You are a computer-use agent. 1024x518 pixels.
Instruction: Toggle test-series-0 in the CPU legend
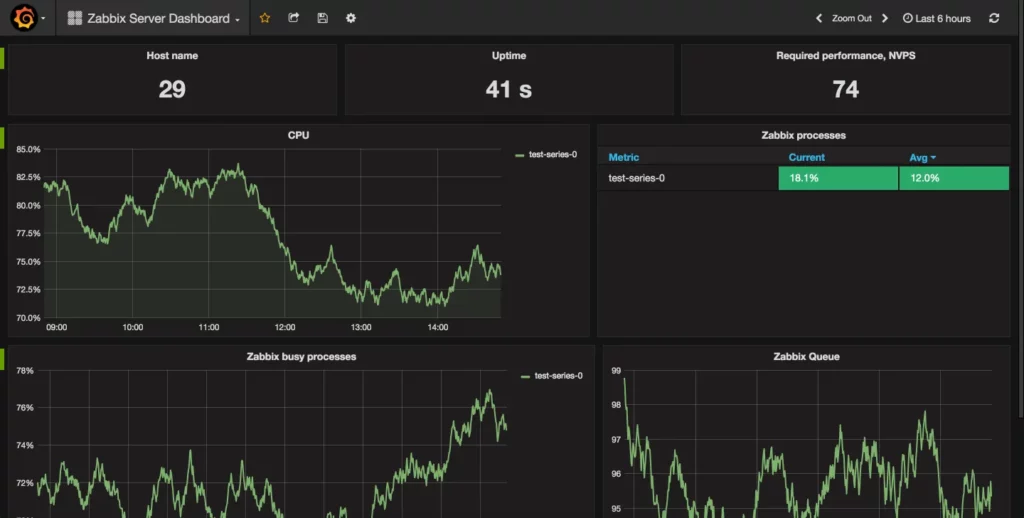pyautogui.click(x=552, y=155)
